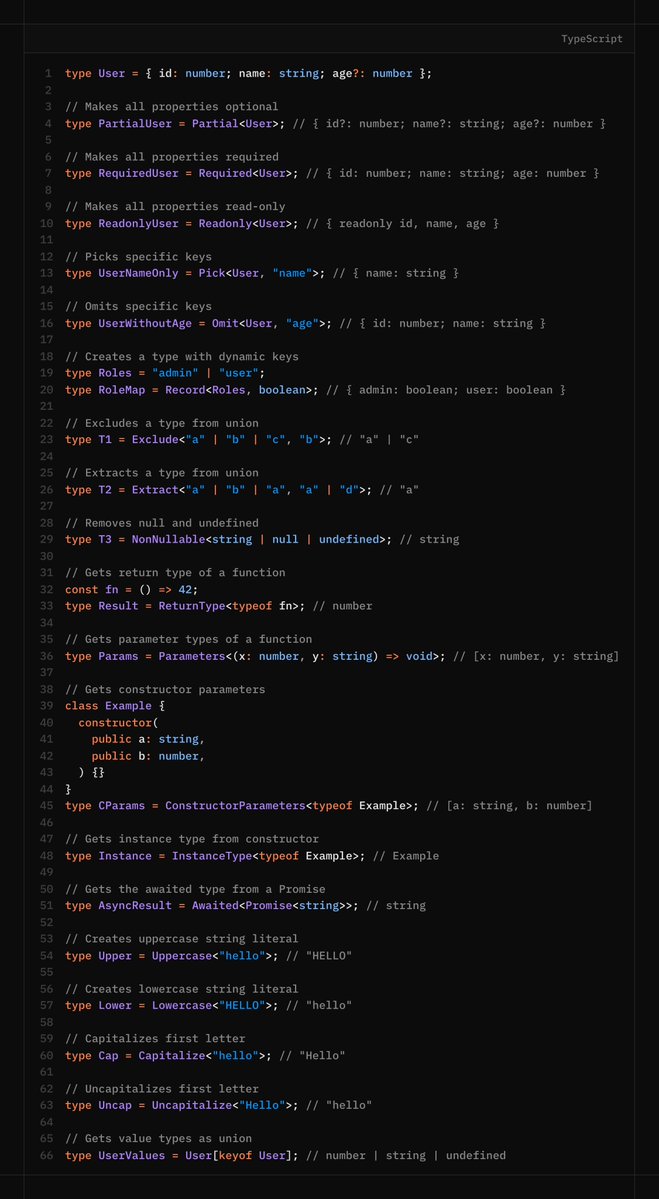The height and width of the screenshot is (1199, 659).
Task: Click 'RequiredUser' type name
Action: (x=138, y=174)
